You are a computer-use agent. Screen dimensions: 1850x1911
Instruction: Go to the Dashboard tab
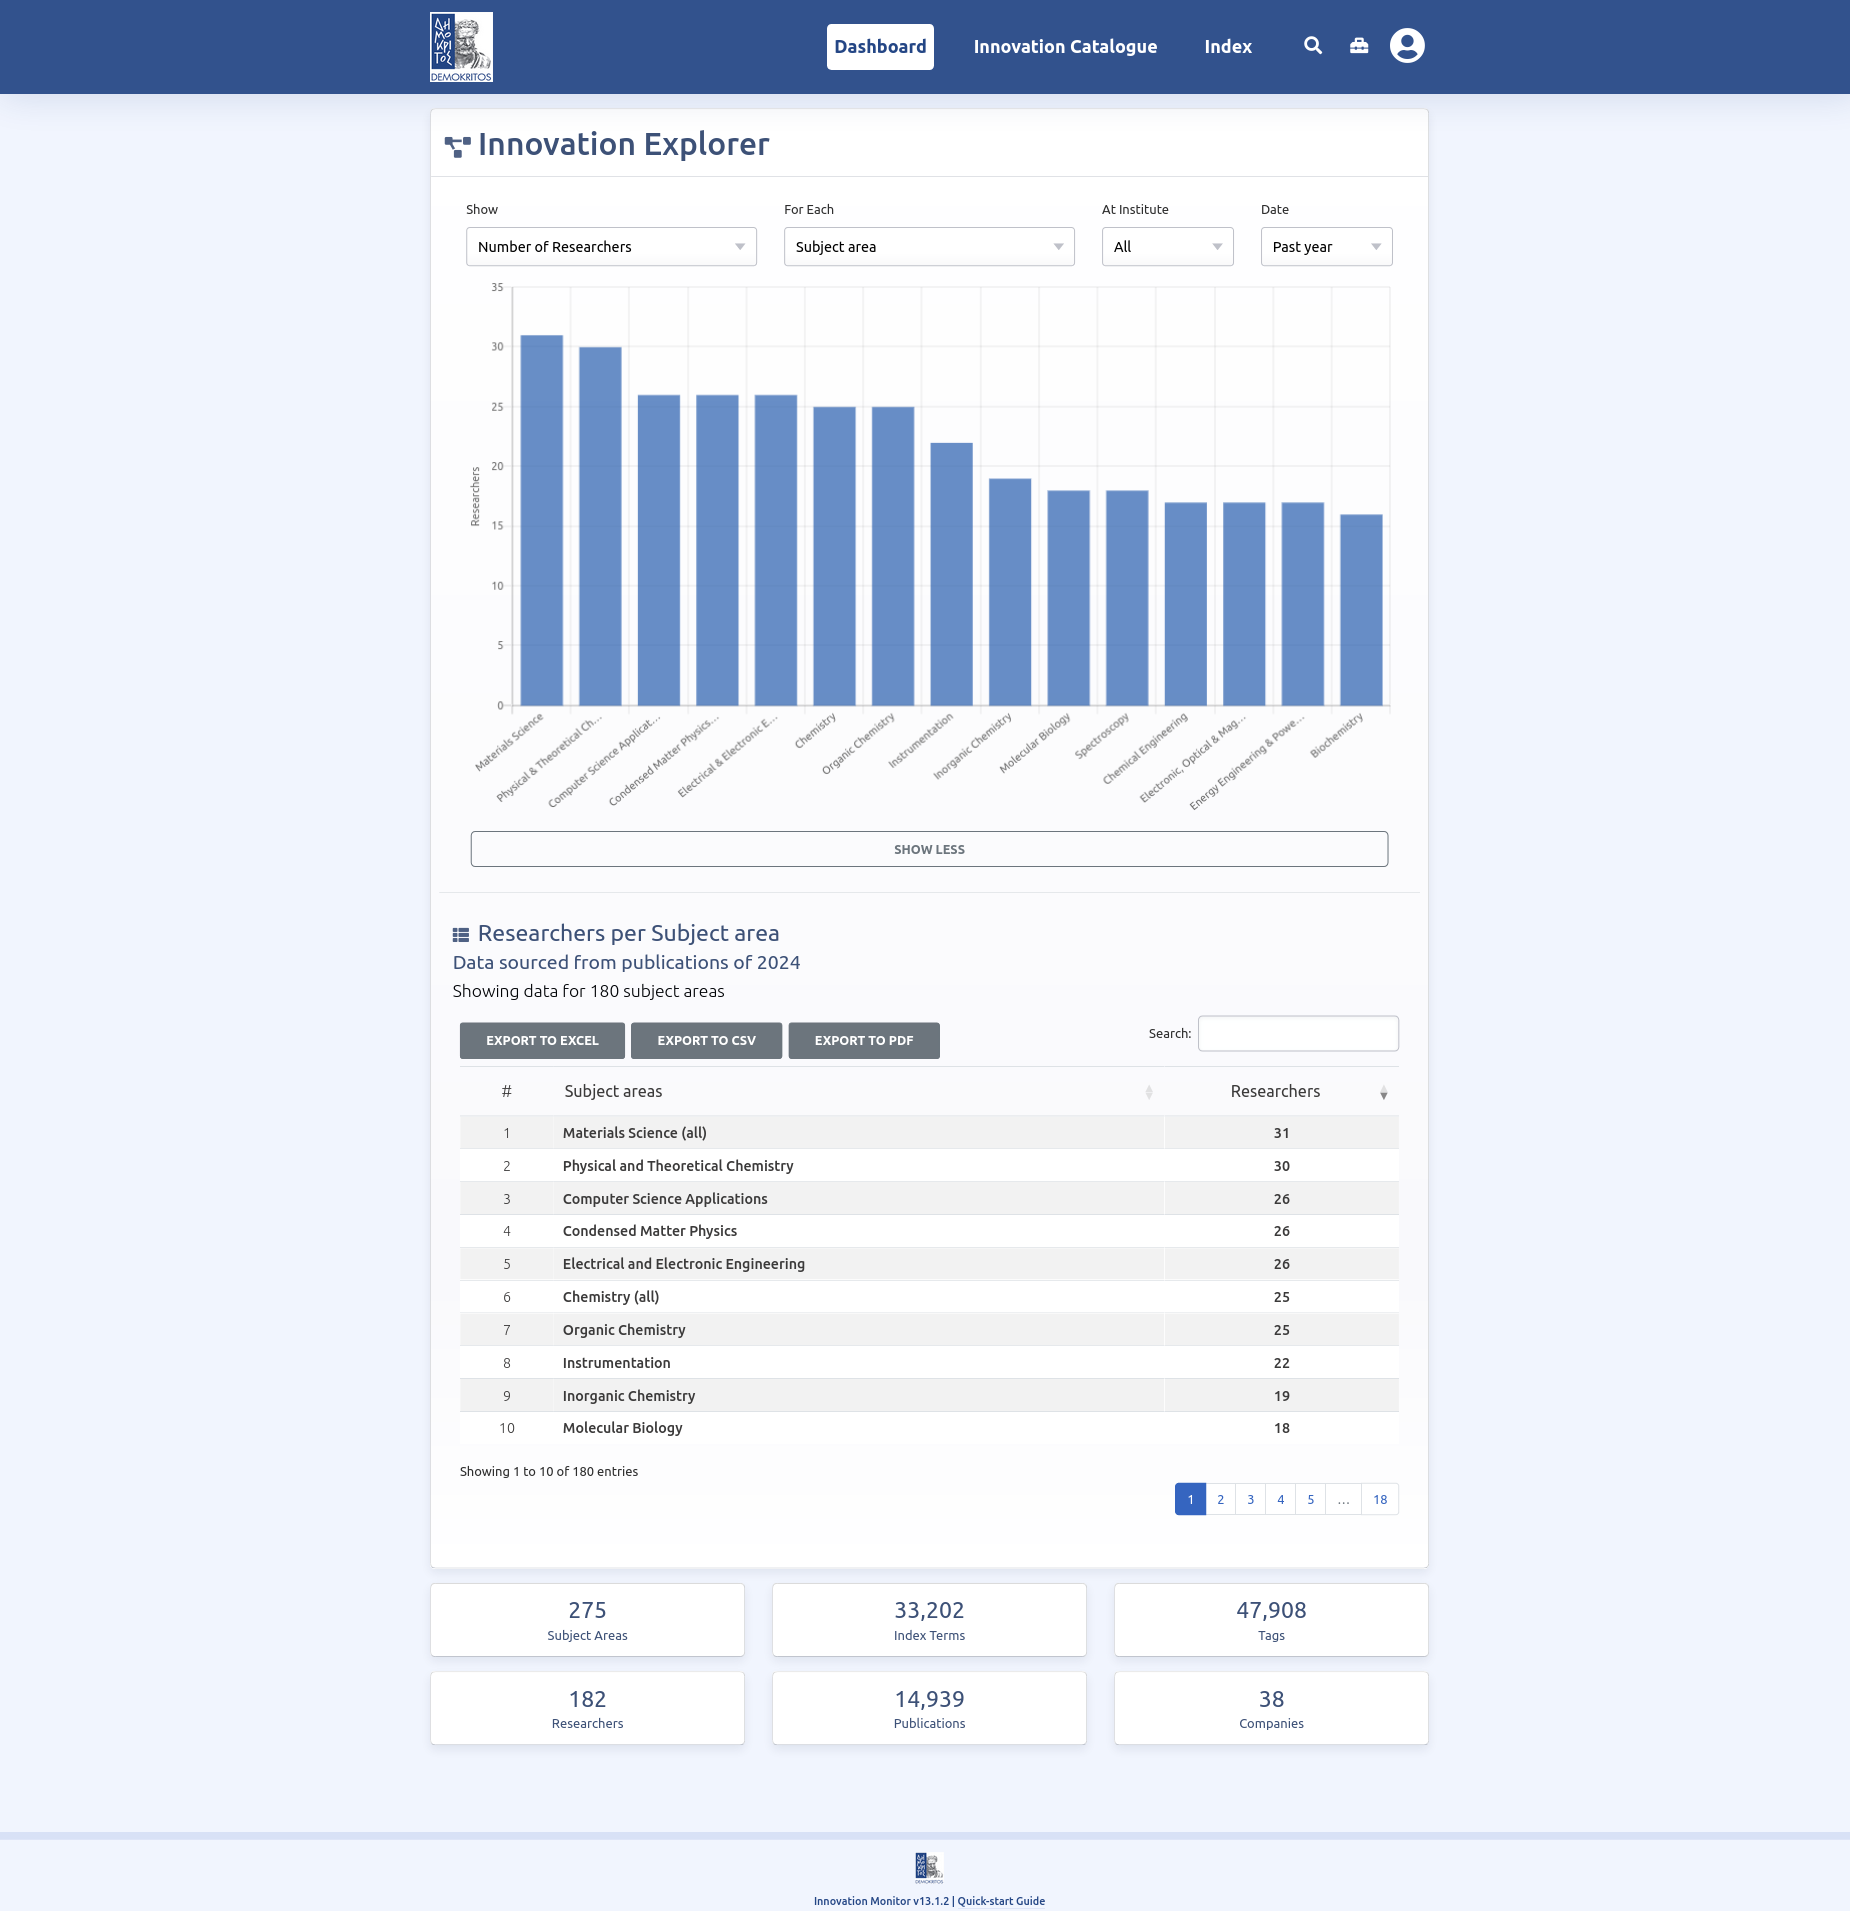tap(880, 47)
